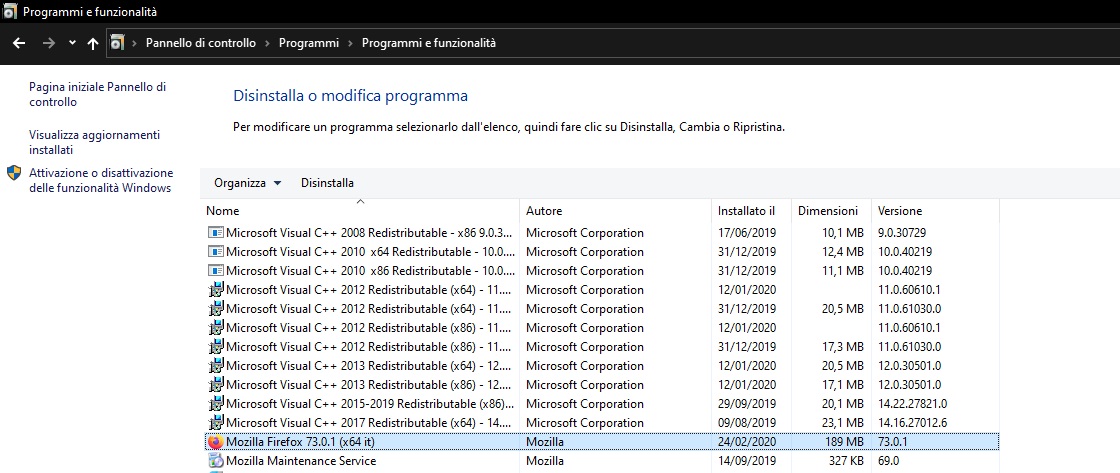The height and width of the screenshot is (473, 1120).
Task: Expand chevron after Programmi breadcrumb
Action: (350, 43)
